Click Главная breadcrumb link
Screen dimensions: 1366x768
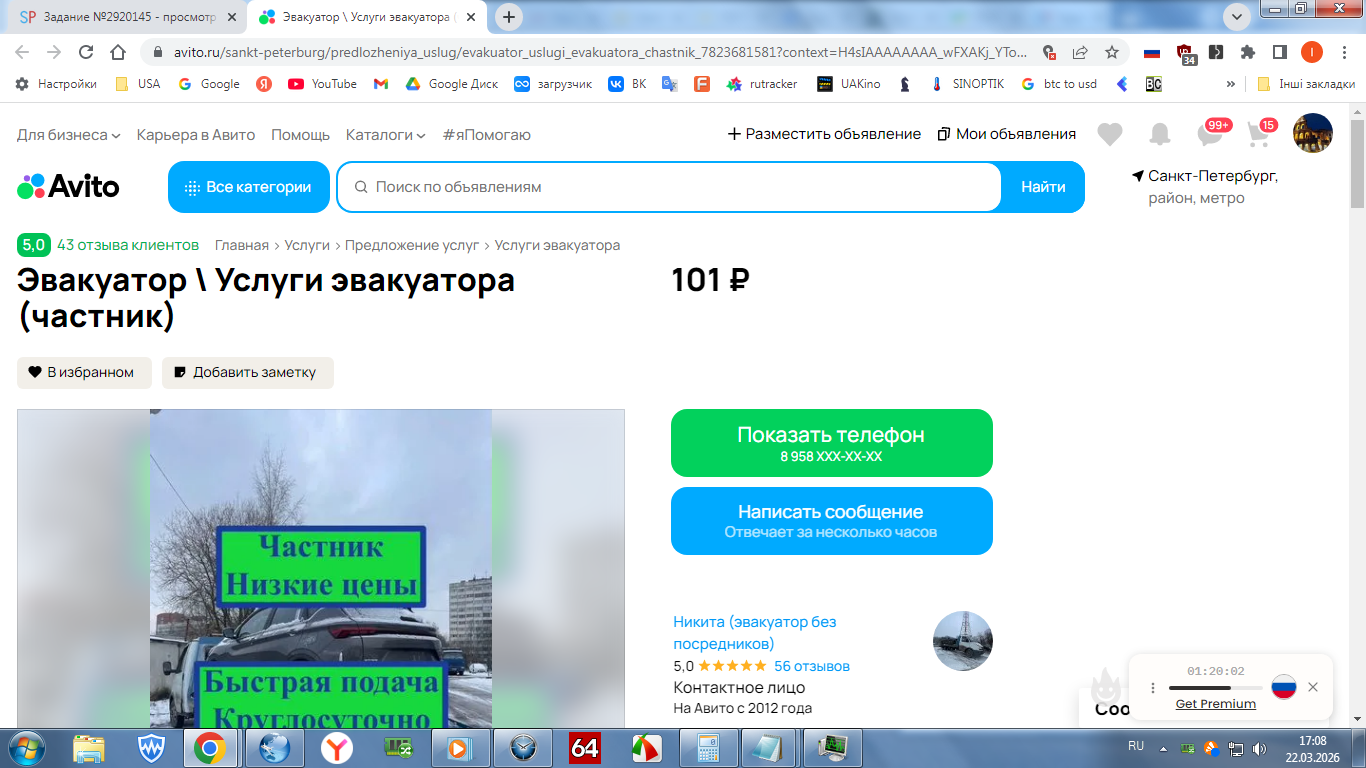click(x=242, y=245)
